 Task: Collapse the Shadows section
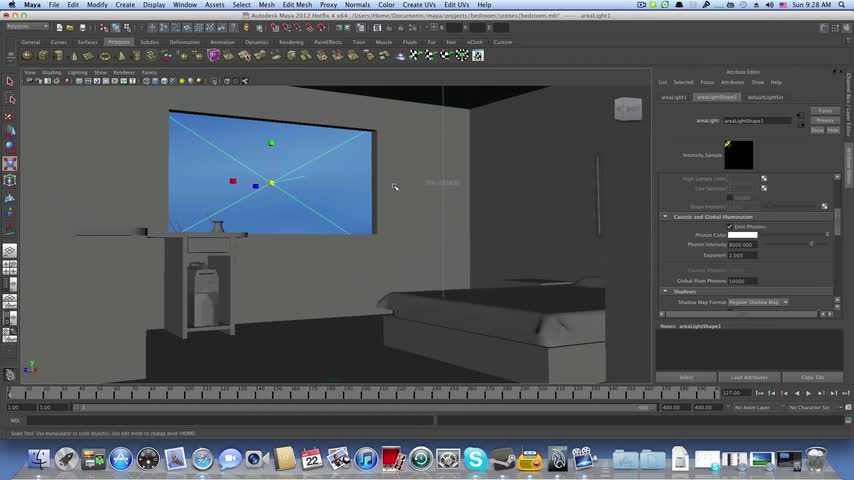[665, 291]
